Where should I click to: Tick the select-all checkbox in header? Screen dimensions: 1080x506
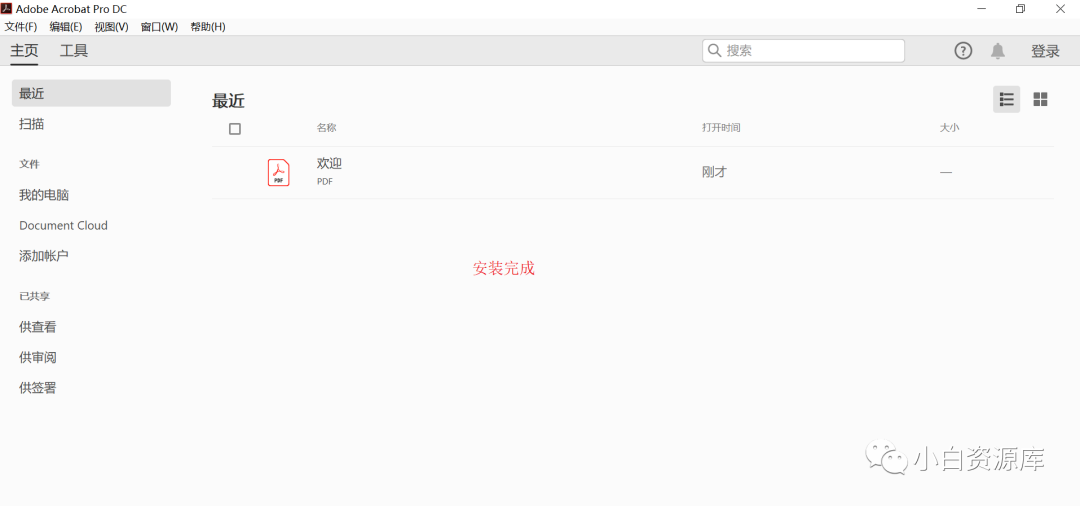(235, 129)
